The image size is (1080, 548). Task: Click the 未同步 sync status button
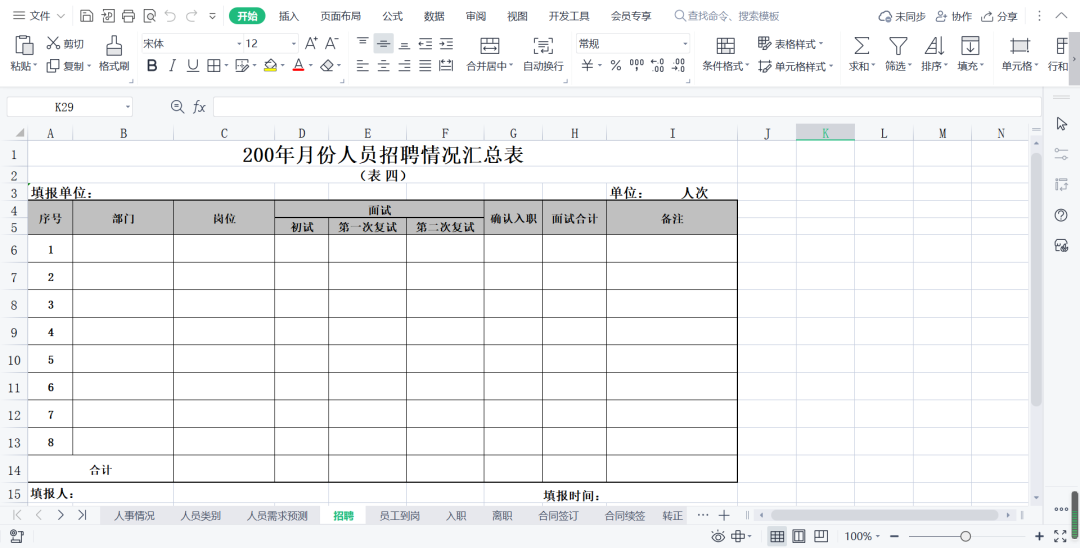pos(902,16)
